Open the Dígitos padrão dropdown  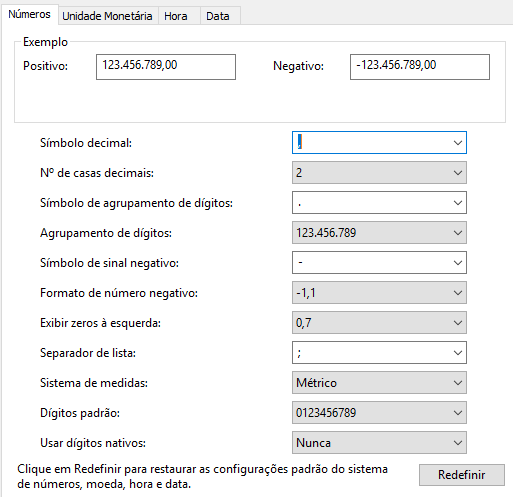(x=379, y=413)
